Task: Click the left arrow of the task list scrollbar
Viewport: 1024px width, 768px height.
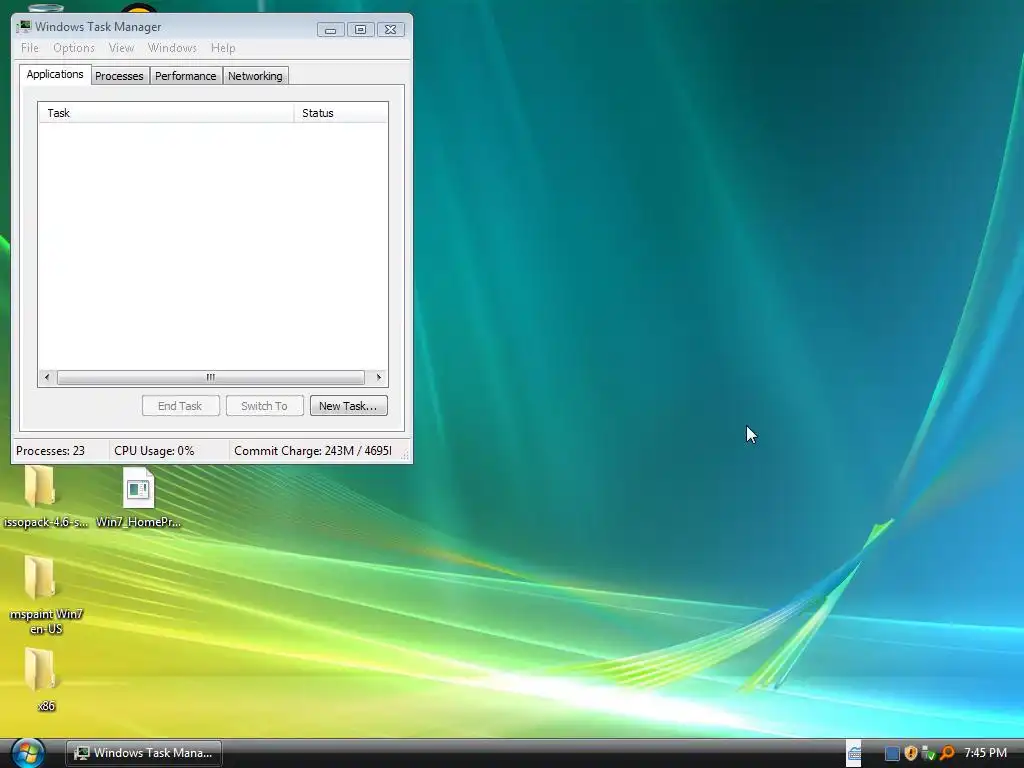Action: [47, 377]
